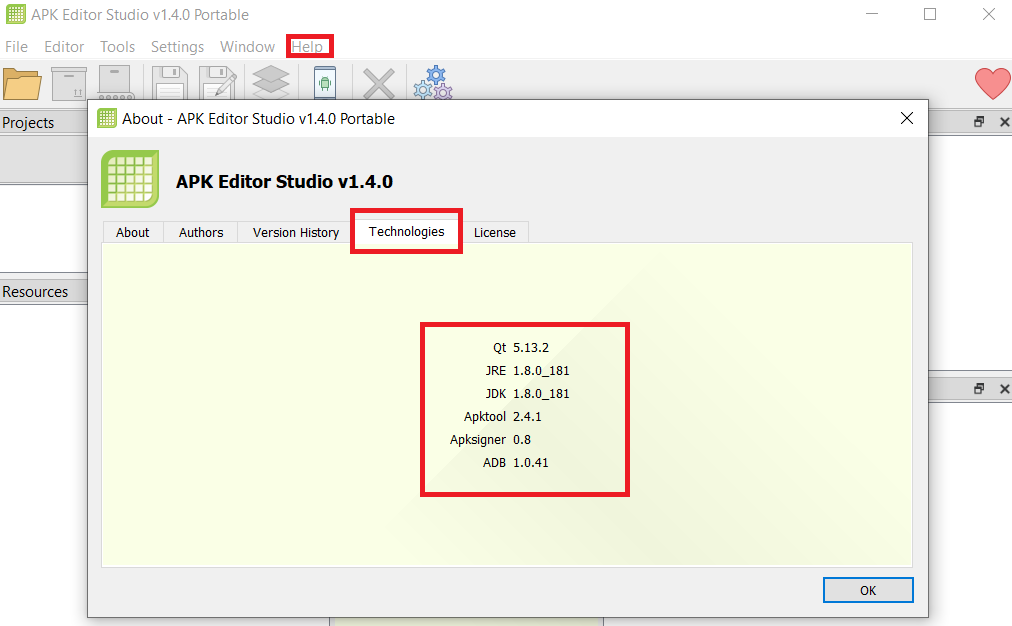Click the gray X toolbar icon
Screen dimensions: 1012x626
379,84
